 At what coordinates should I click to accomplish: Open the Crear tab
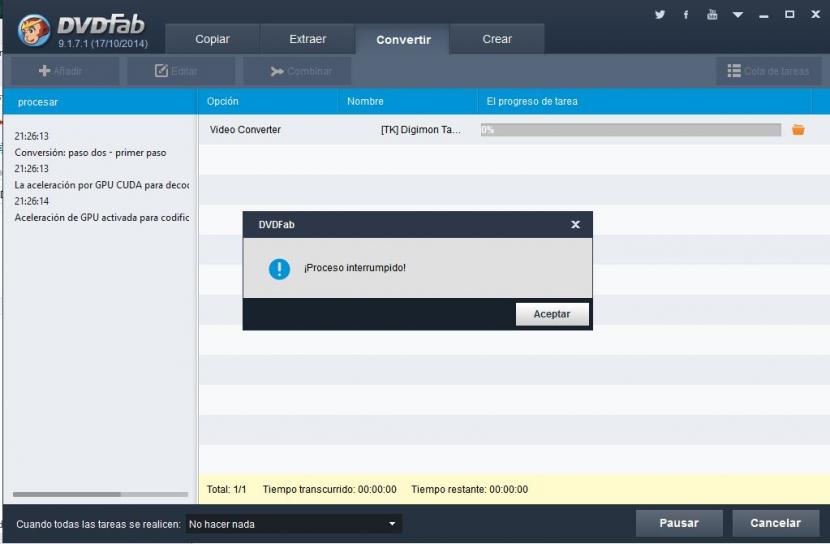tap(497, 39)
